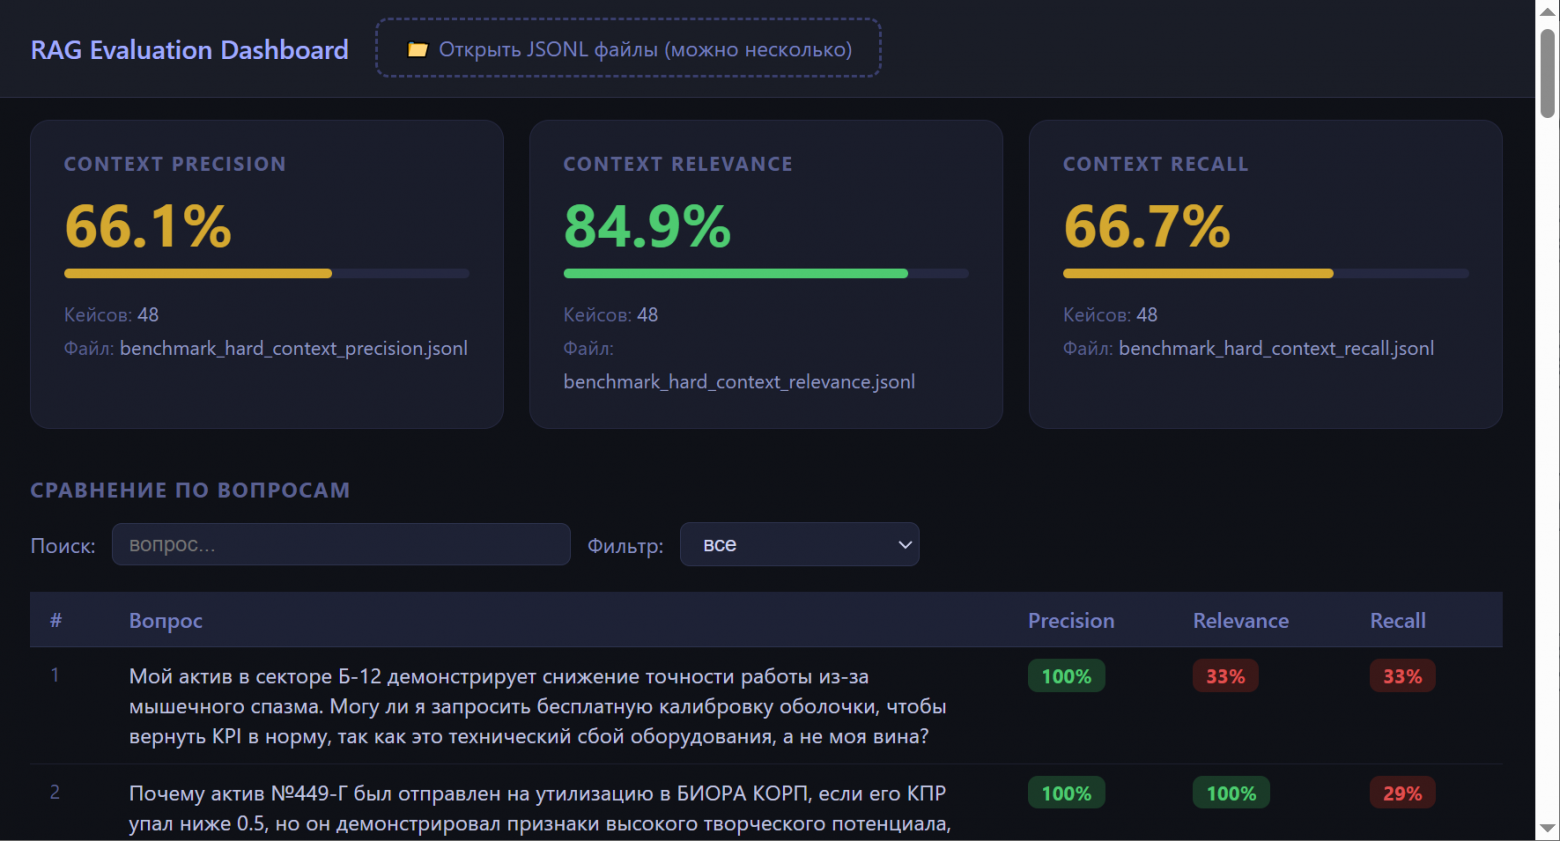Click the 100% Precision badge in row 1
Screen dimensions: 1560x841
[1066, 676]
